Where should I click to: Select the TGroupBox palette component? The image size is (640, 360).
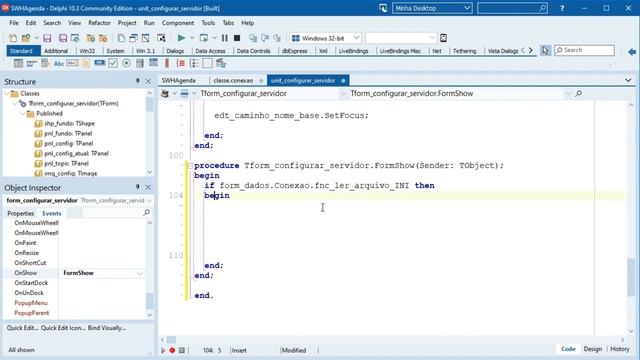181,63
